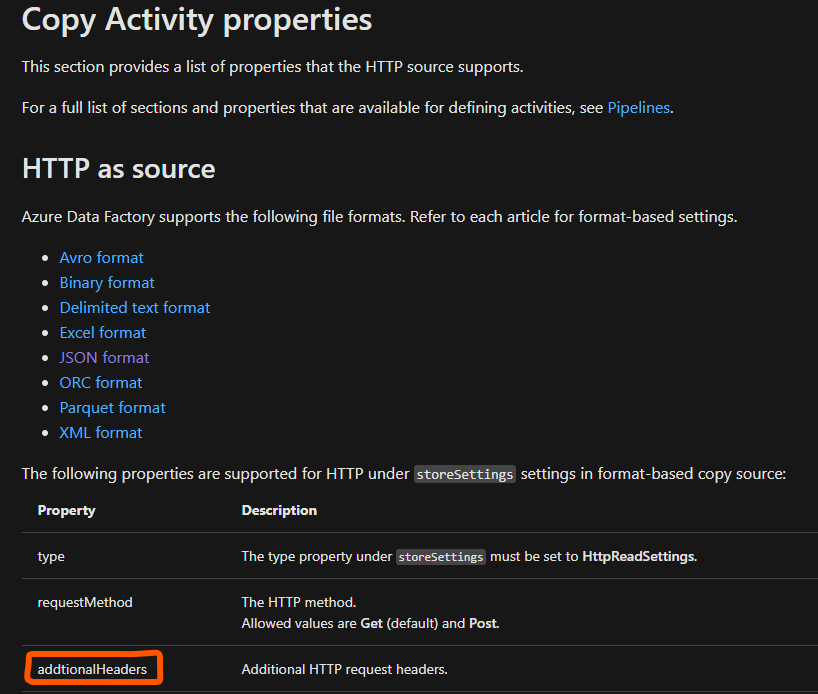Image resolution: width=818 pixels, height=694 pixels.
Task: Click the storeSettings code snippet above the table
Action: [464, 474]
